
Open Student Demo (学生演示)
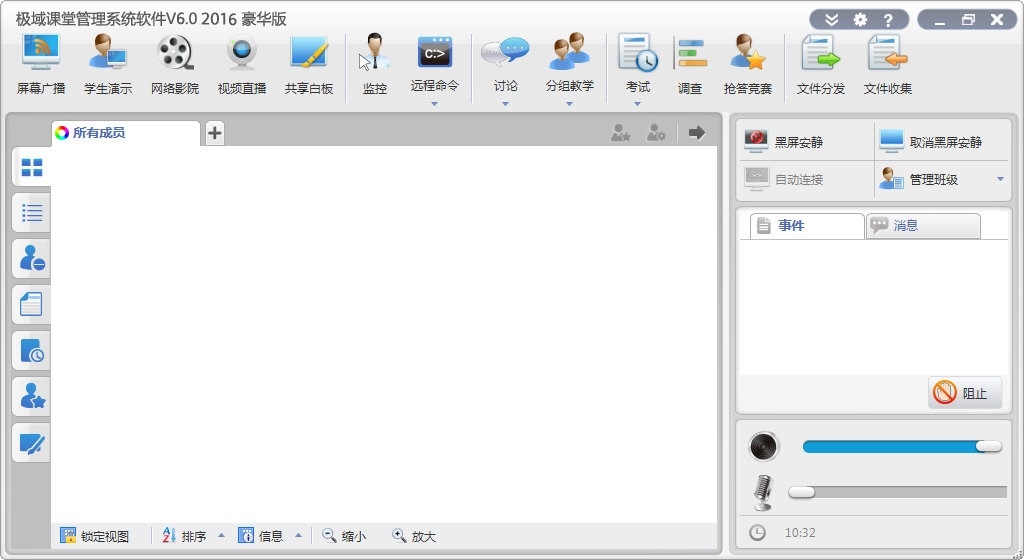[108, 65]
